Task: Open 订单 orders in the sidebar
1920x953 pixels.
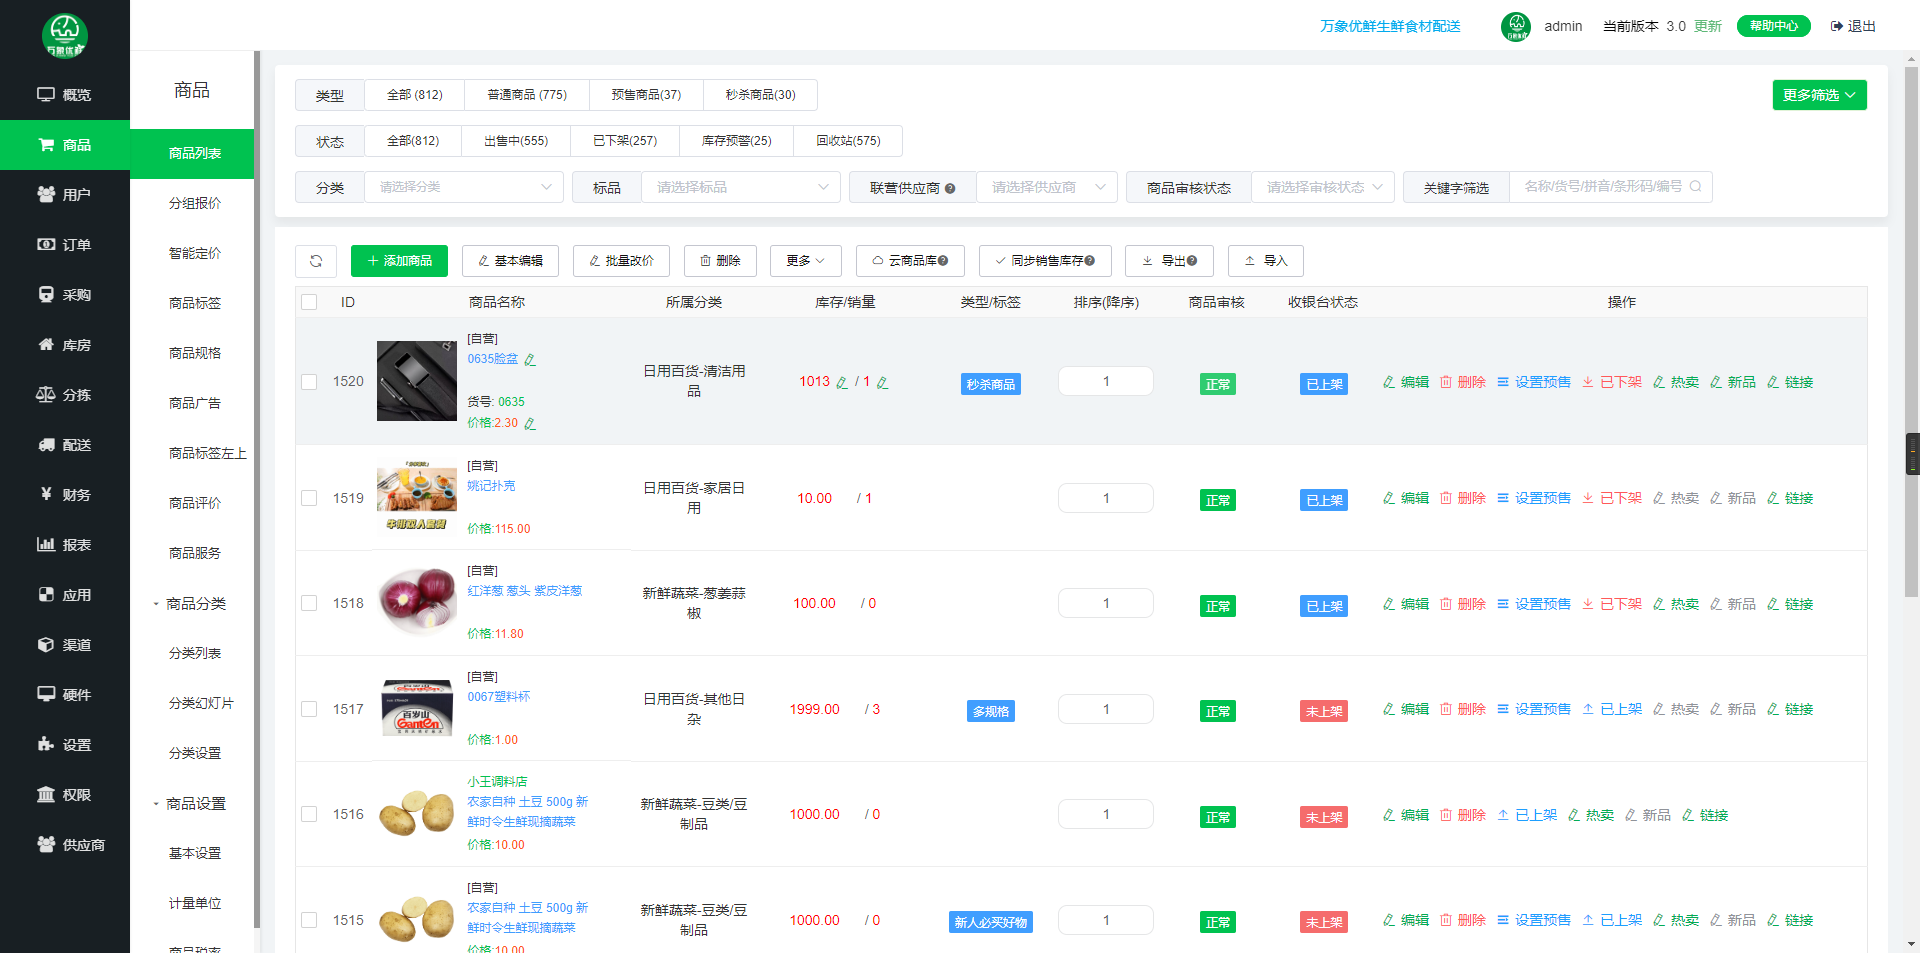Action: click(64, 245)
